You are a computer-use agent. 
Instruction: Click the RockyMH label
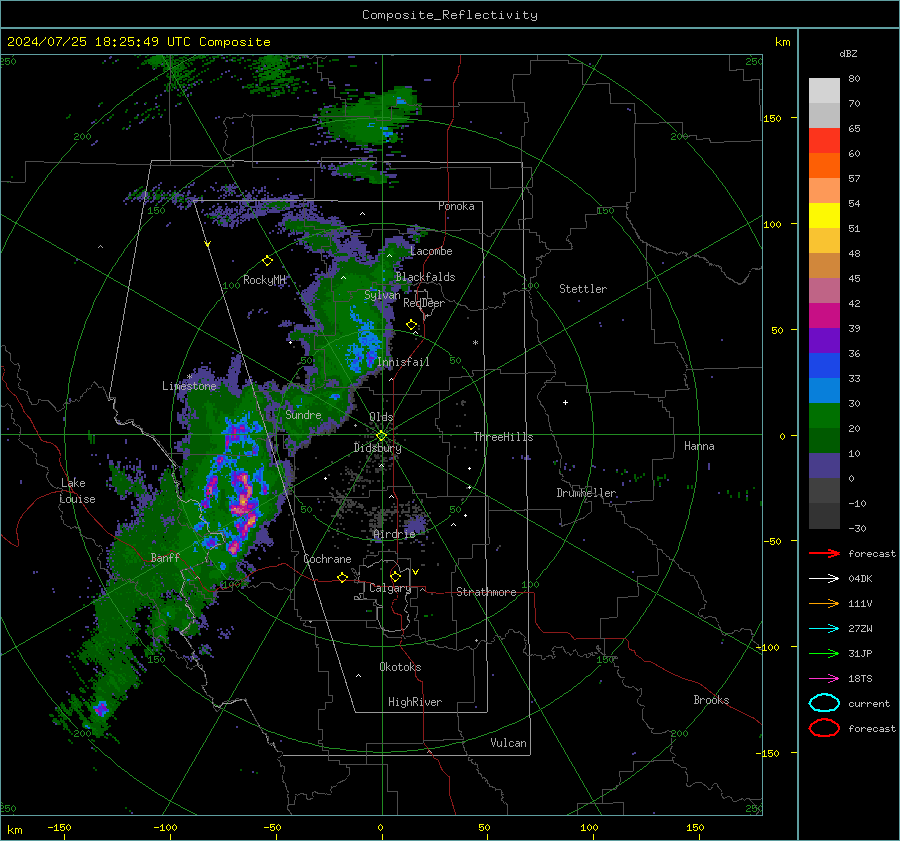(264, 280)
